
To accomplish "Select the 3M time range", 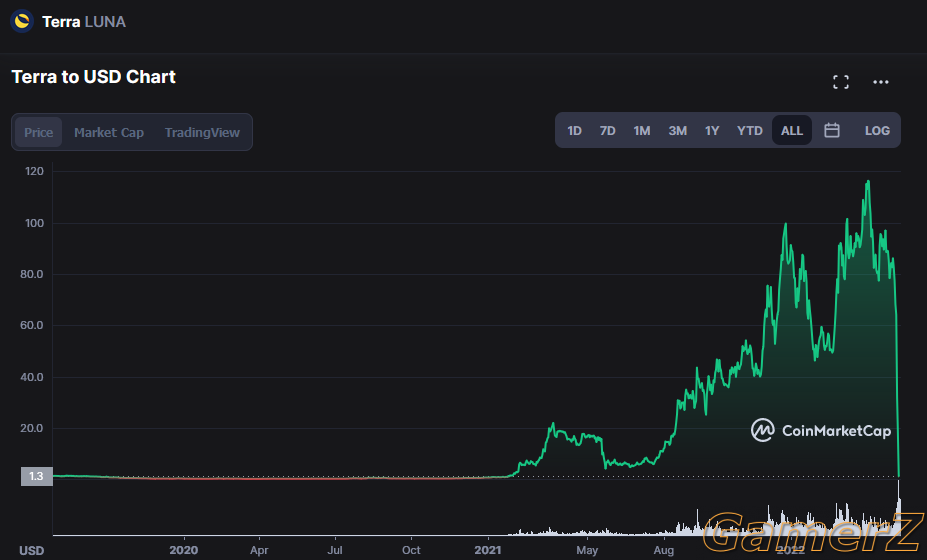I will [x=678, y=131].
